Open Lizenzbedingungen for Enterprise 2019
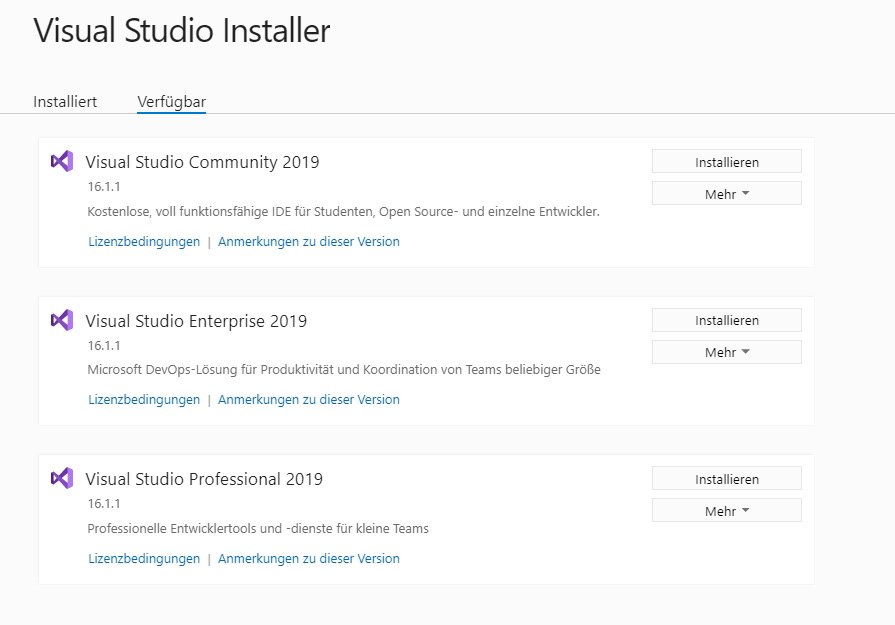Viewport: 895px width, 625px height. click(x=143, y=399)
